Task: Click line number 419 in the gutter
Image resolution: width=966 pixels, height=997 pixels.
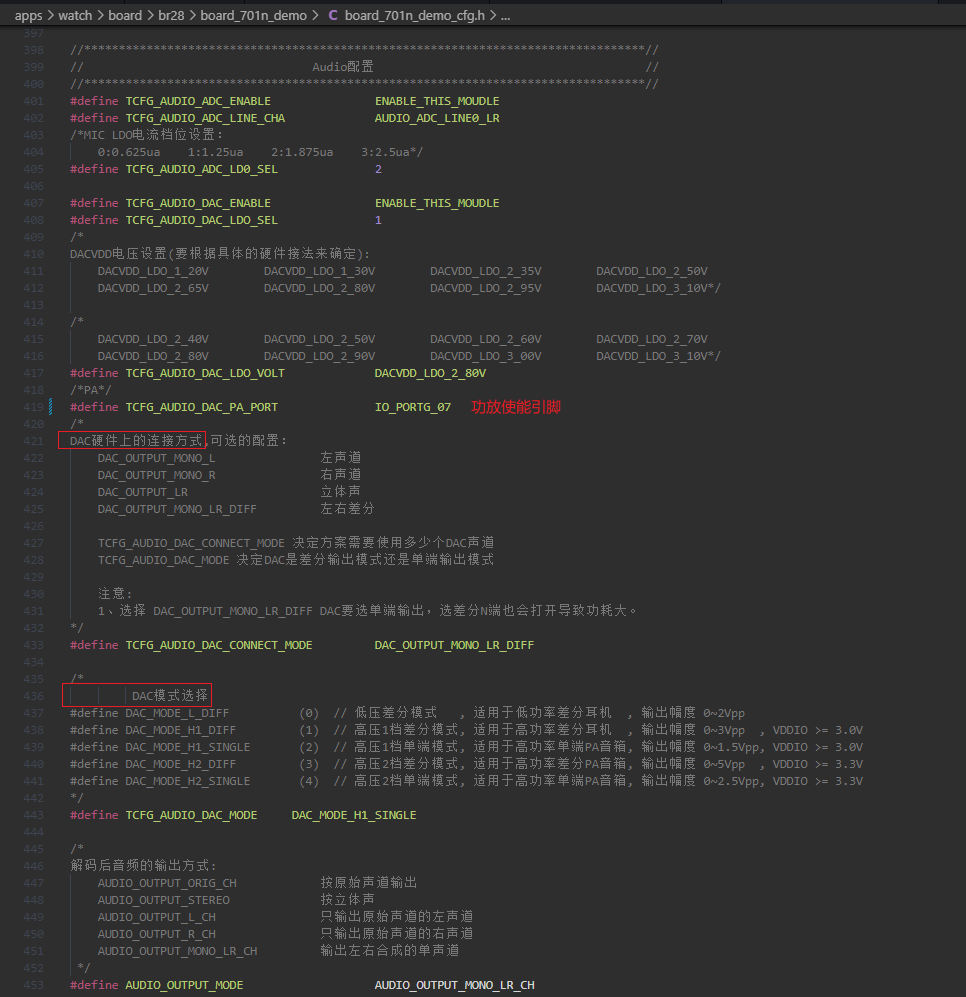Action: coord(33,407)
